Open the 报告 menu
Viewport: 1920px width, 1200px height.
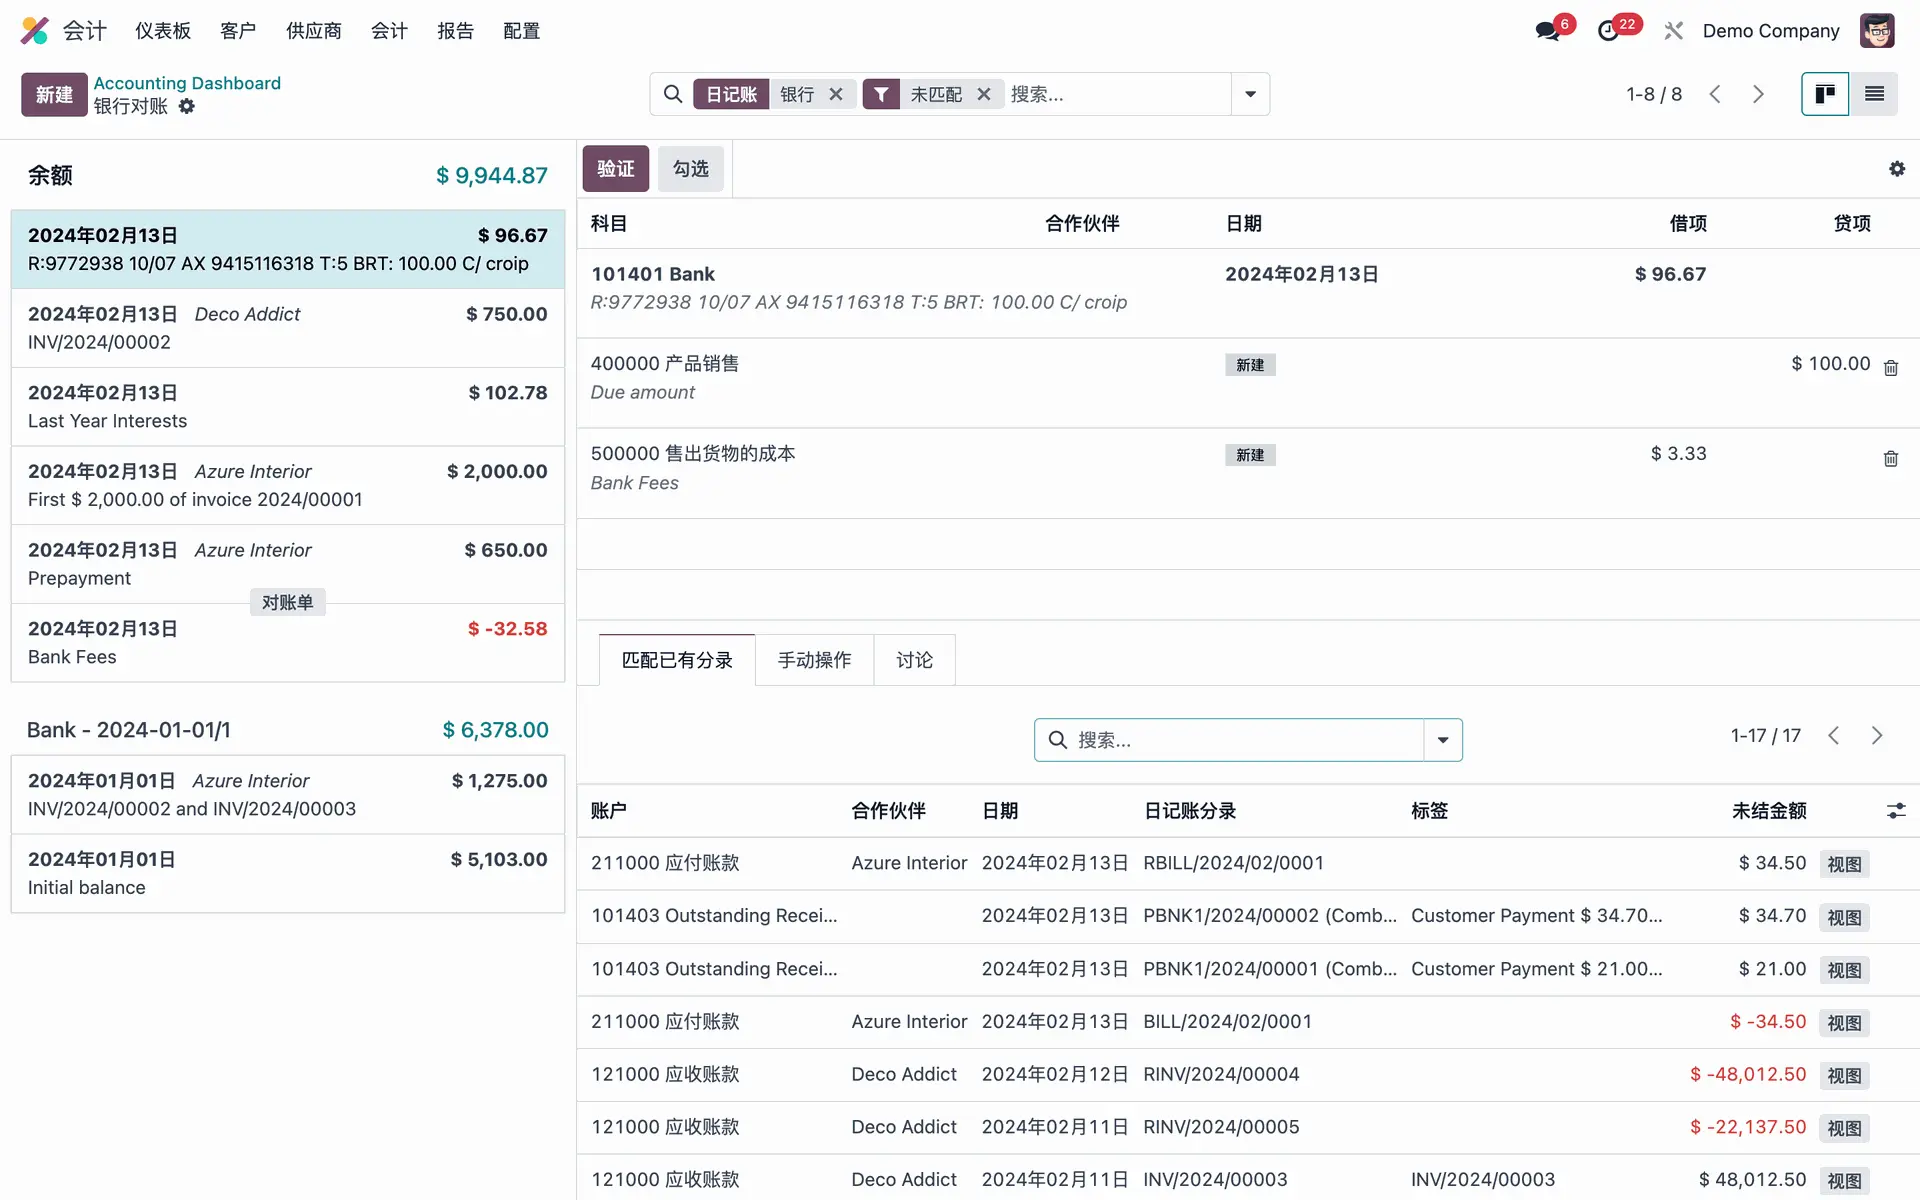tap(455, 31)
